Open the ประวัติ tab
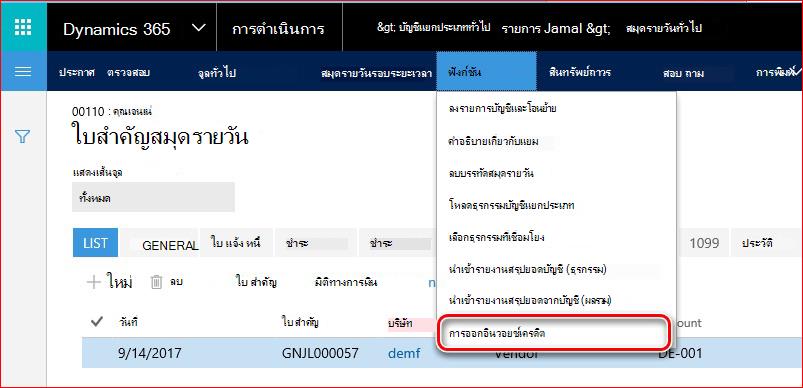The height and width of the screenshot is (388, 803). pyautogui.click(x=757, y=243)
